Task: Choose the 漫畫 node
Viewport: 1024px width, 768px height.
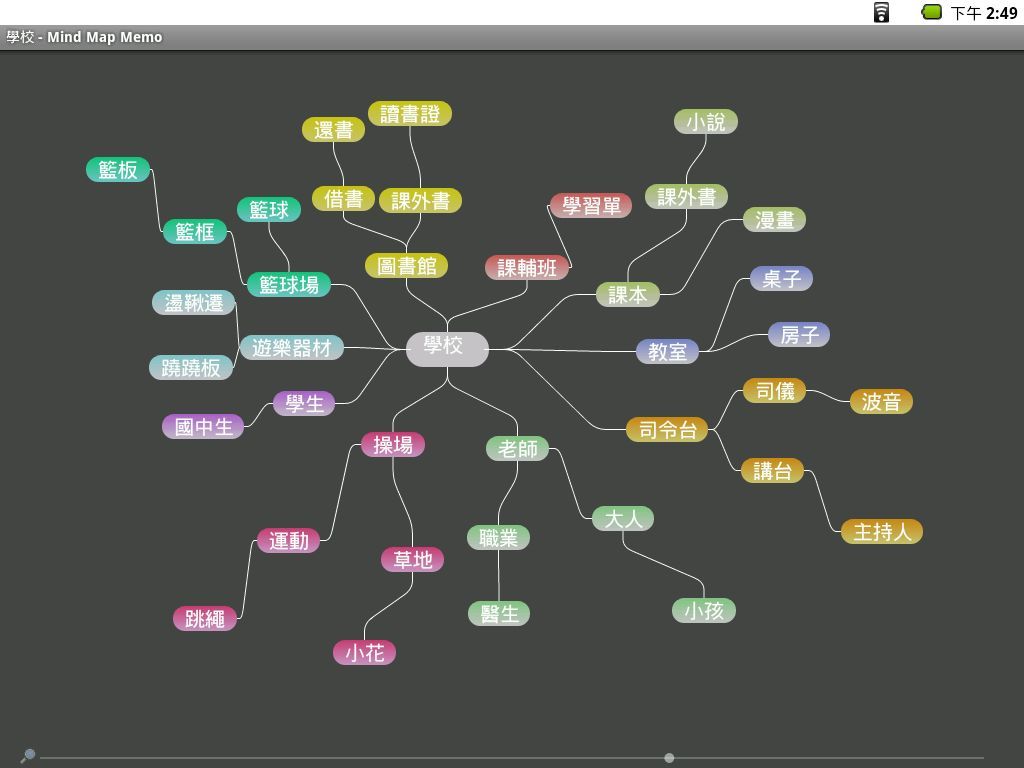Action: (774, 220)
